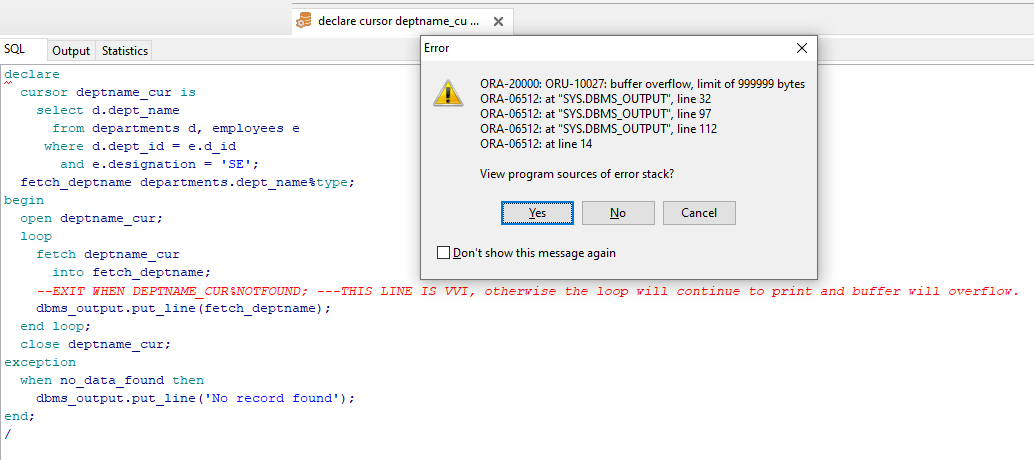Click the Cancel button in Error dialog

tap(699, 213)
